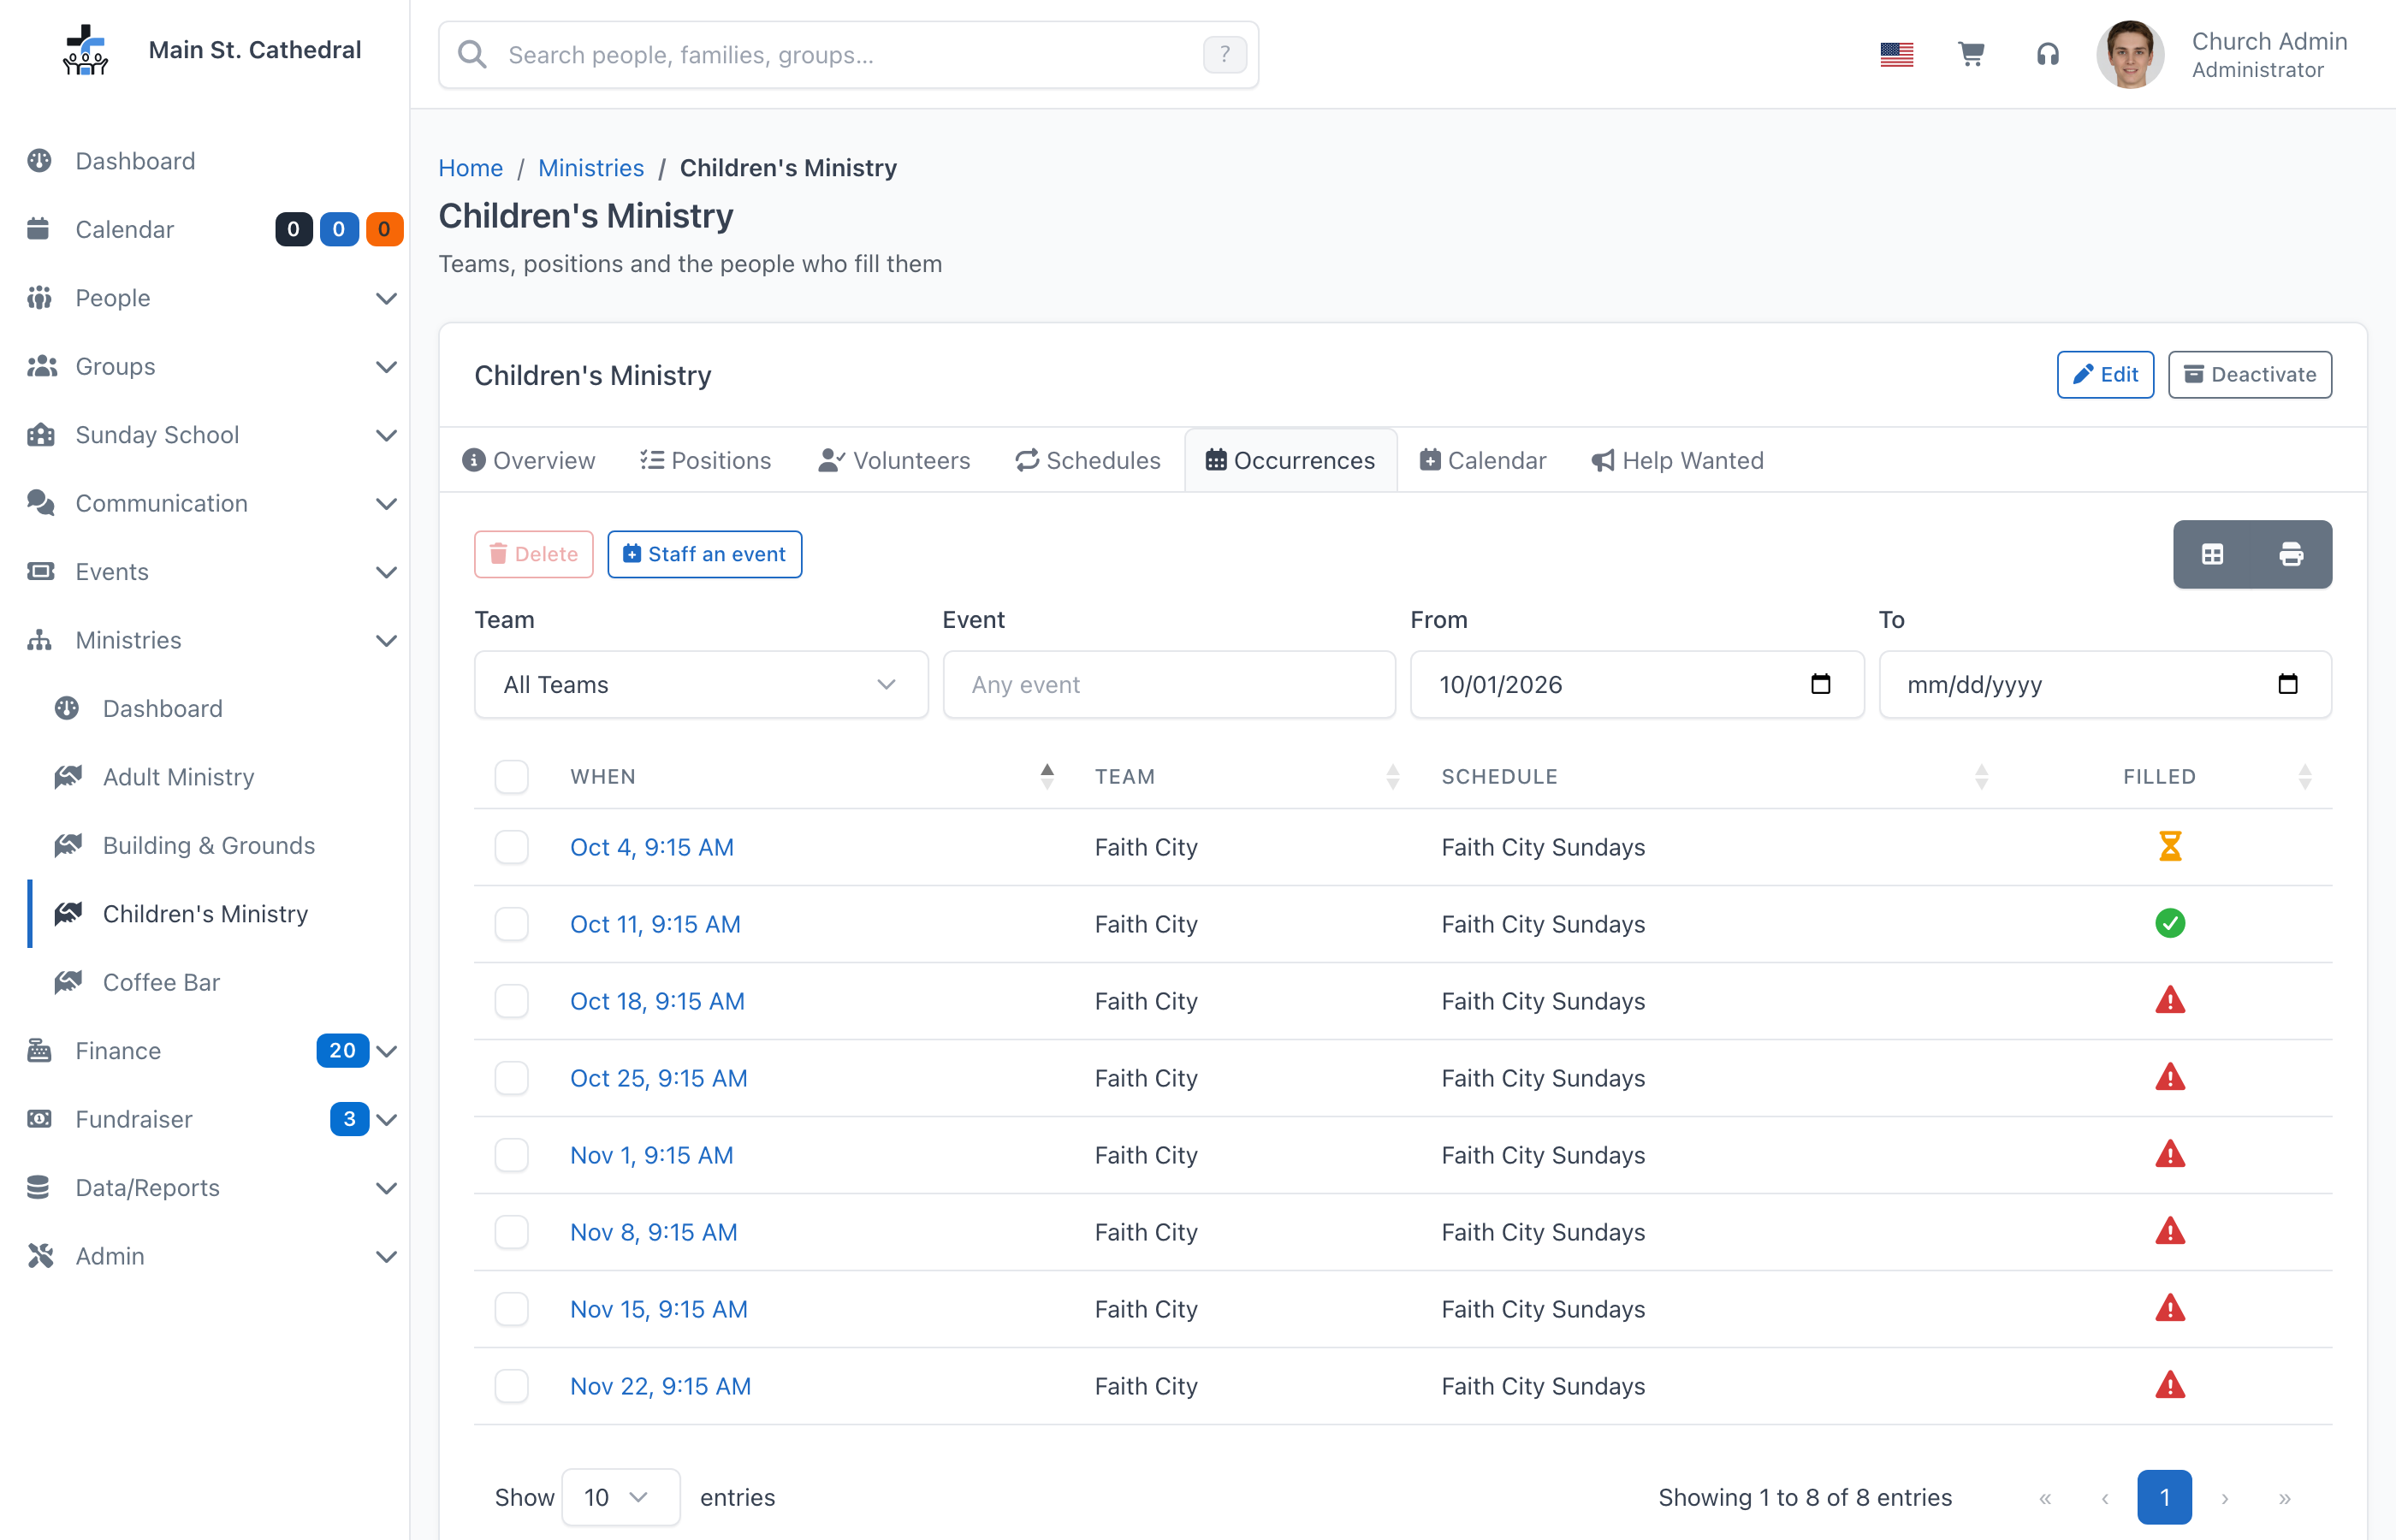Open the All Teams dropdown
2396x1540 pixels.
pyautogui.click(x=701, y=684)
